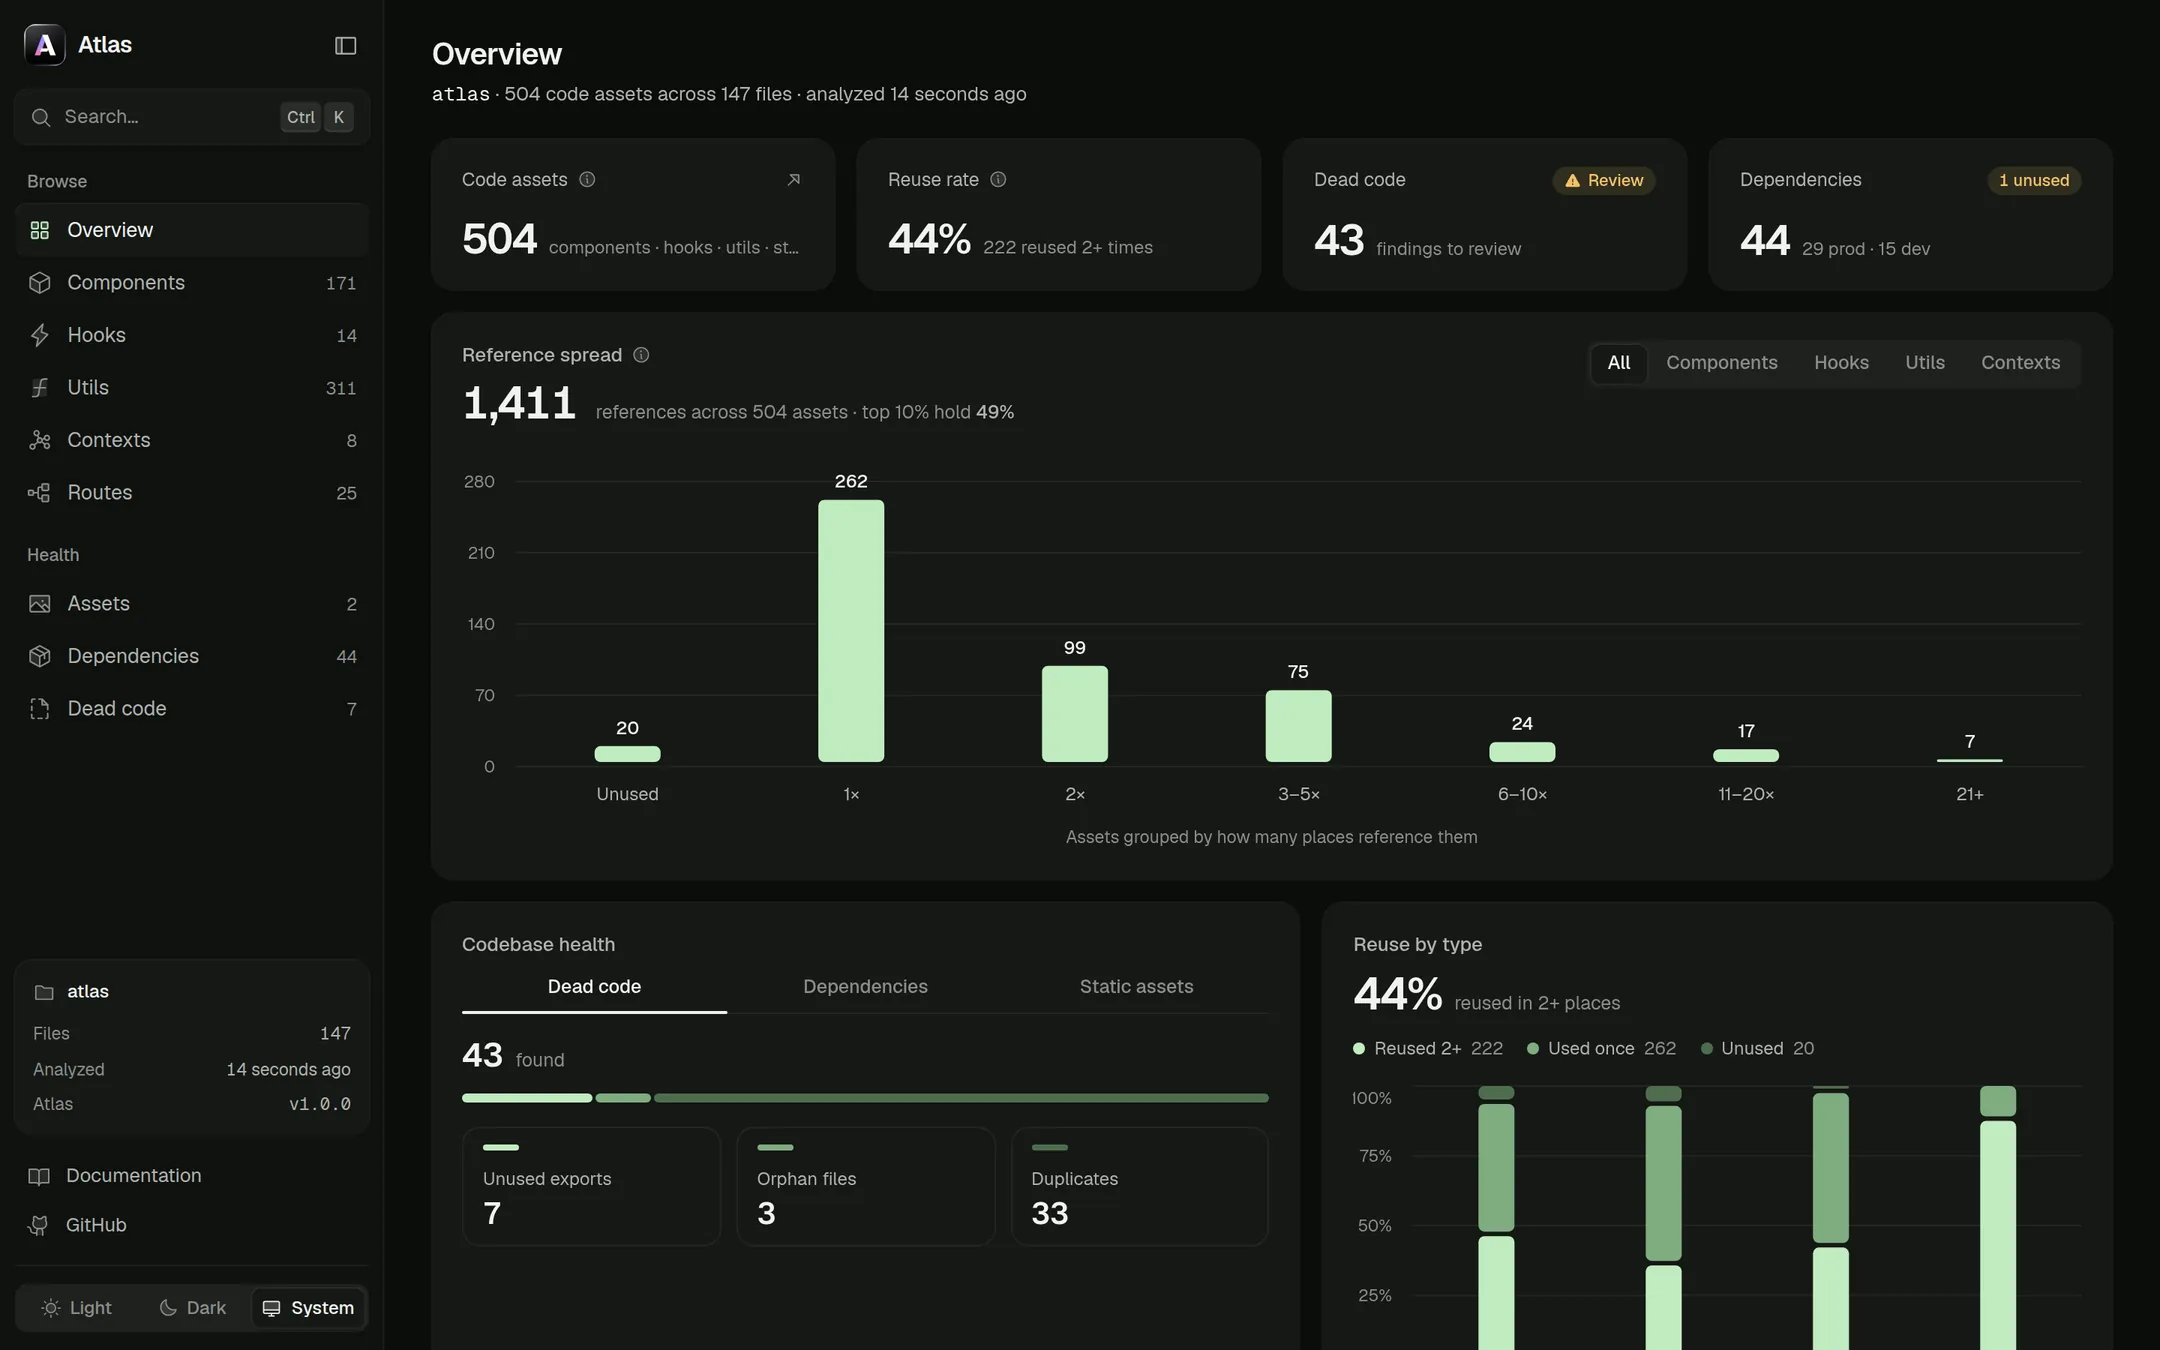This screenshot has height=1350, width=2160.
Task: Select the System theme option
Action: (308, 1308)
